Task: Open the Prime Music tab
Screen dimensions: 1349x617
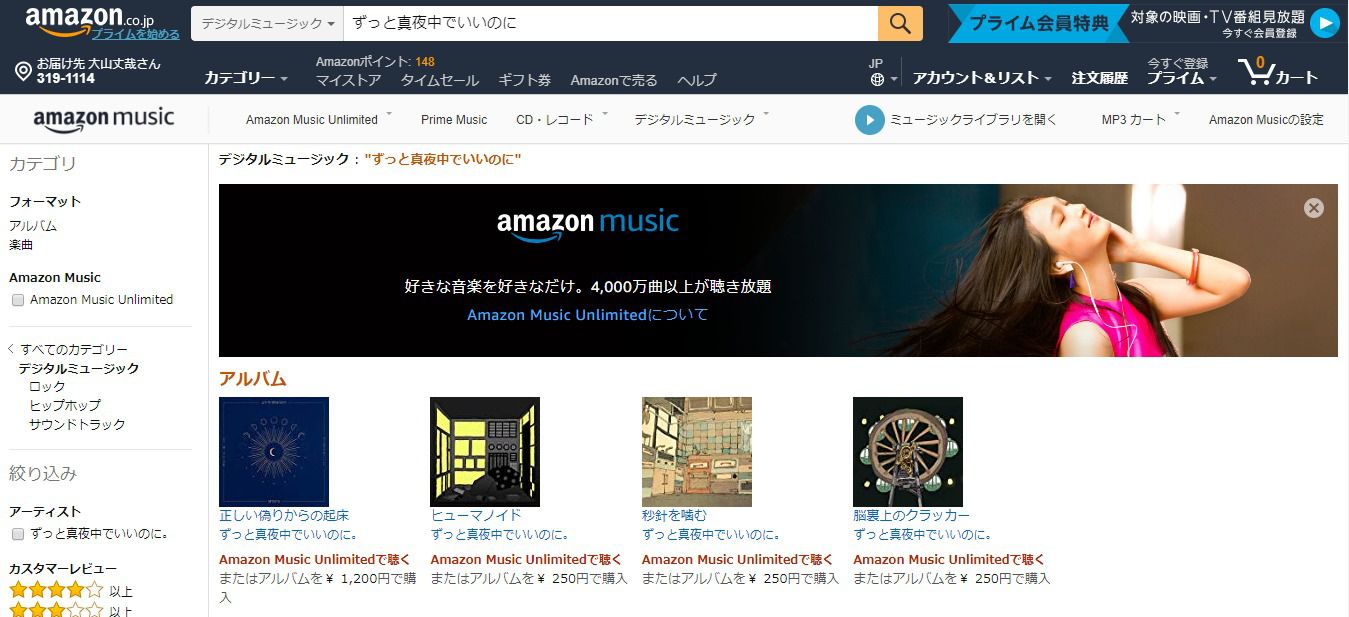Action: [x=454, y=120]
